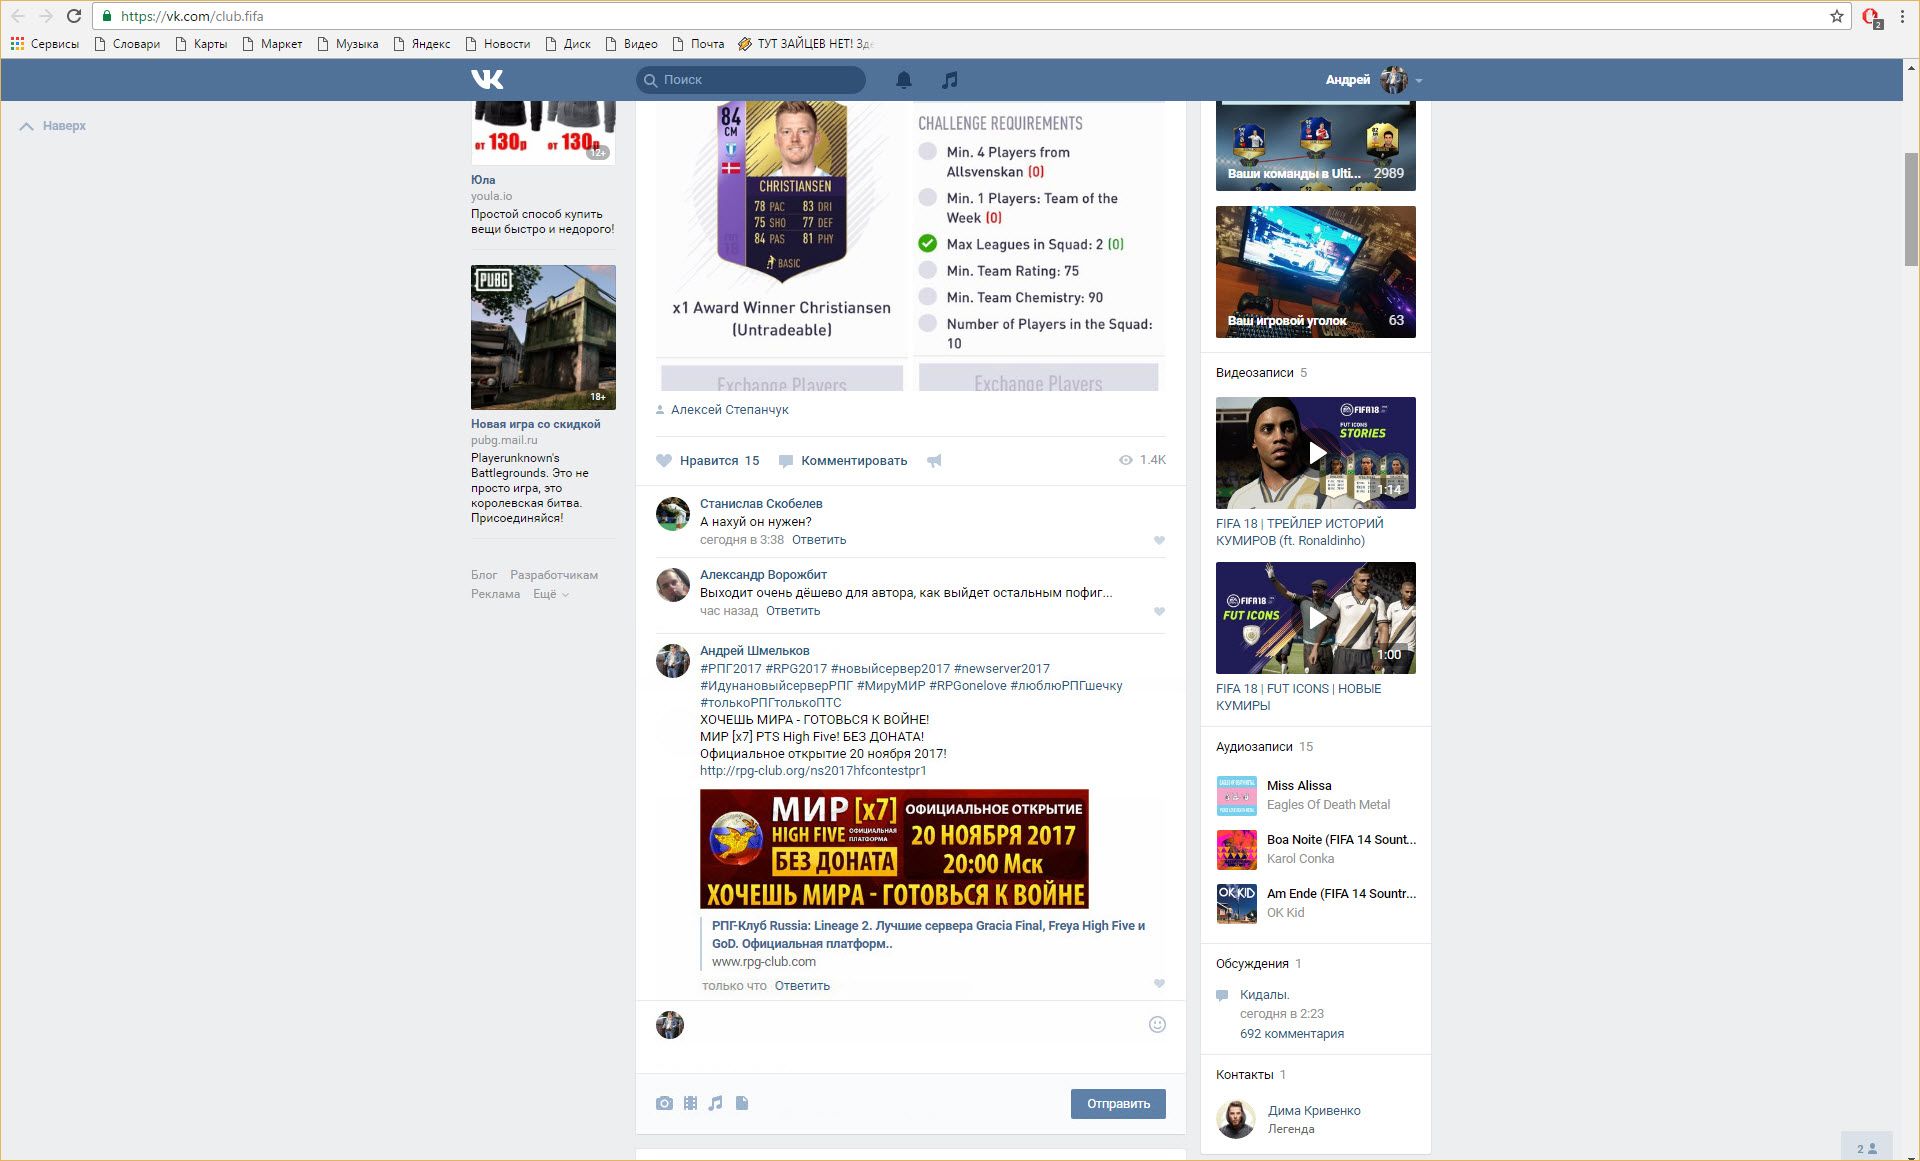Viewport: 1920px width, 1161px height.
Task: Open the rpg-club.org contest link
Action: pos(812,771)
